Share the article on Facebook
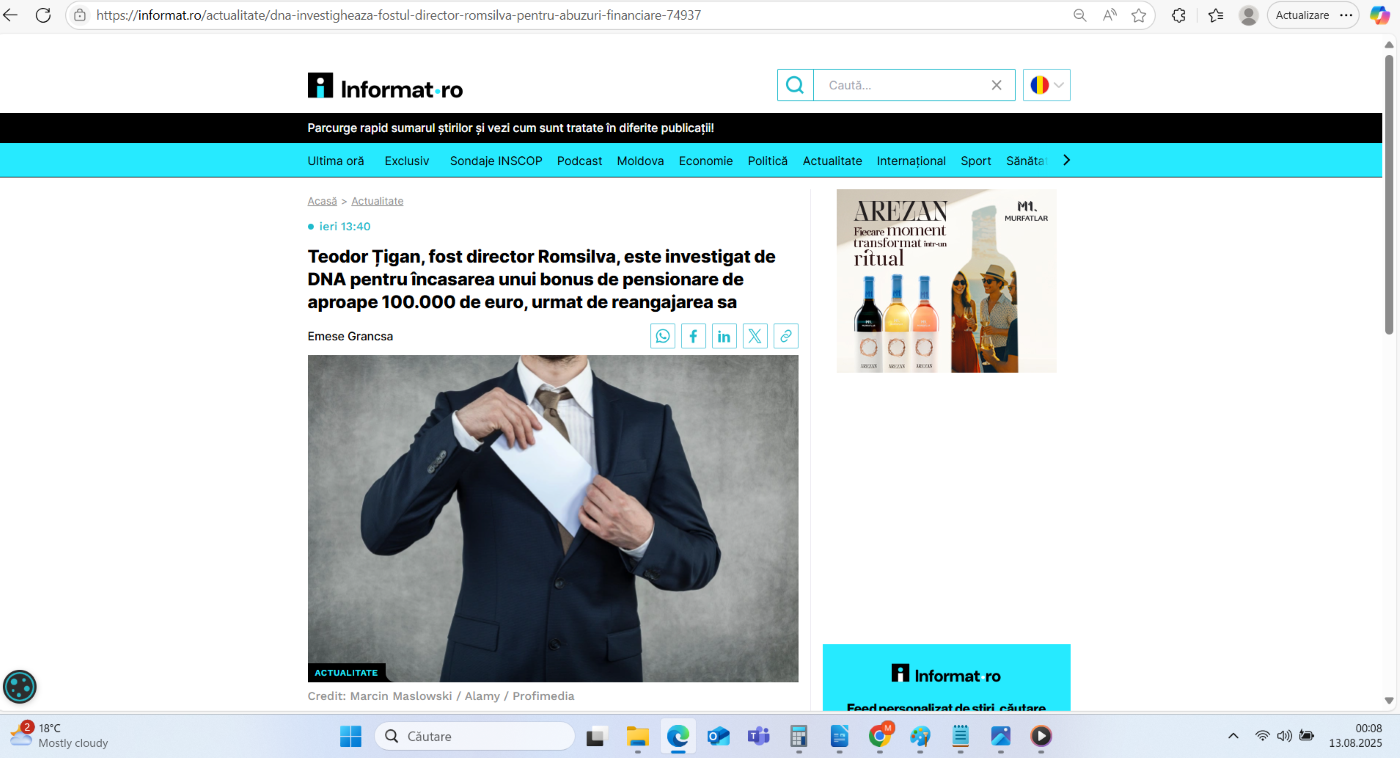Image resolution: width=1400 pixels, height=758 pixels. coord(693,336)
